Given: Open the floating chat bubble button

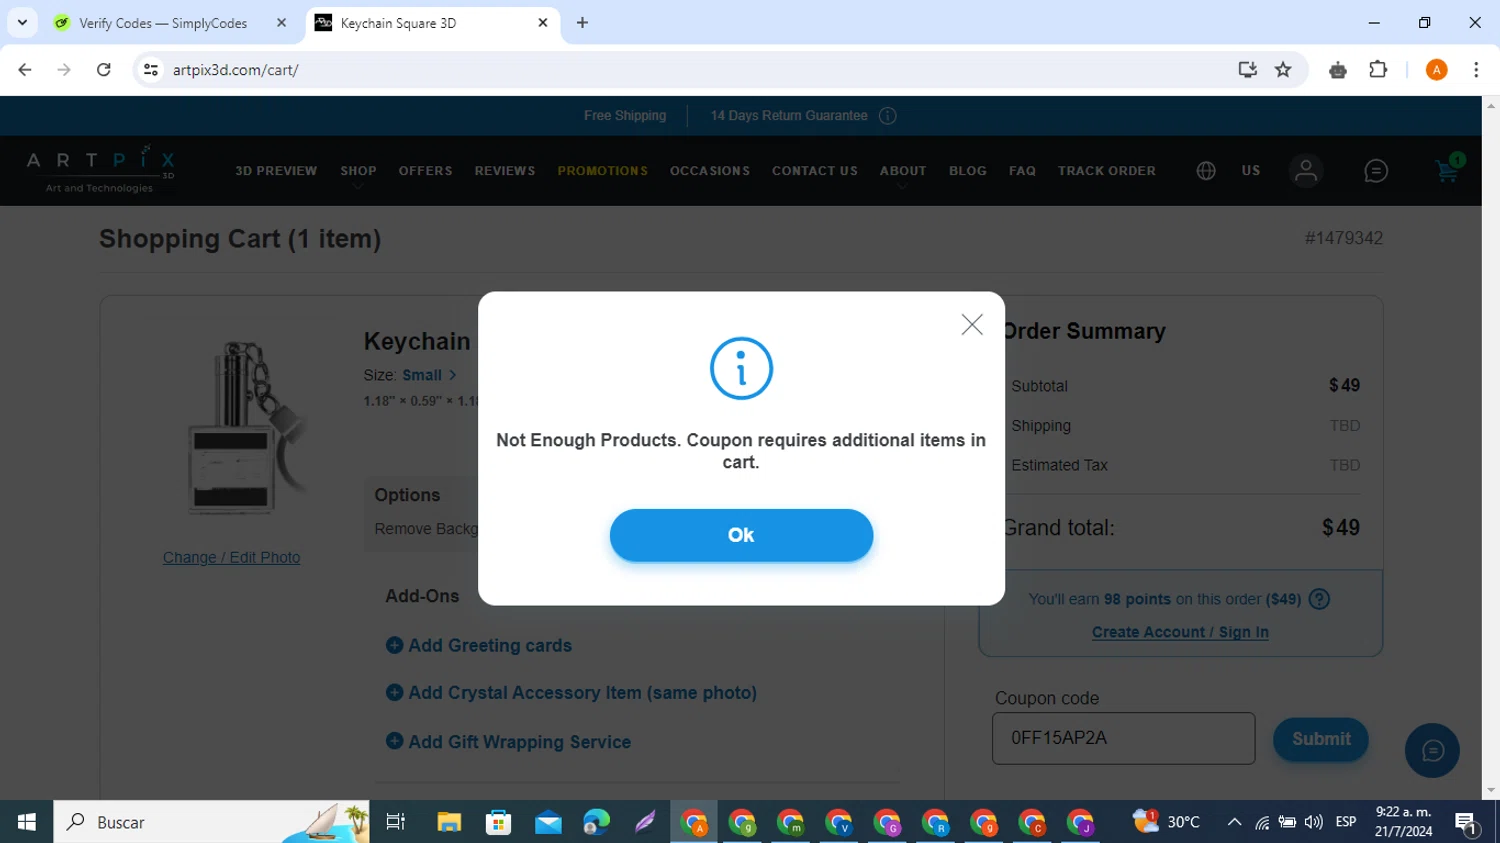Looking at the screenshot, I should (x=1432, y=751).
